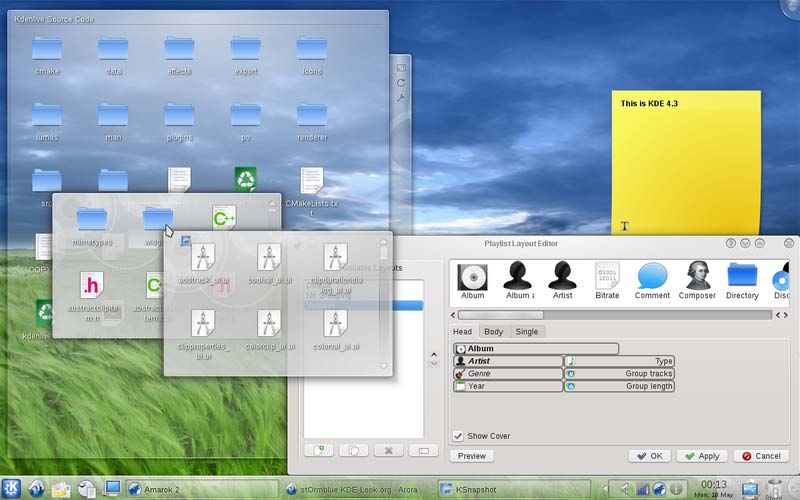Click the new layout icon button
This screenshot has height=500, width=800.
tap(319, 451)
